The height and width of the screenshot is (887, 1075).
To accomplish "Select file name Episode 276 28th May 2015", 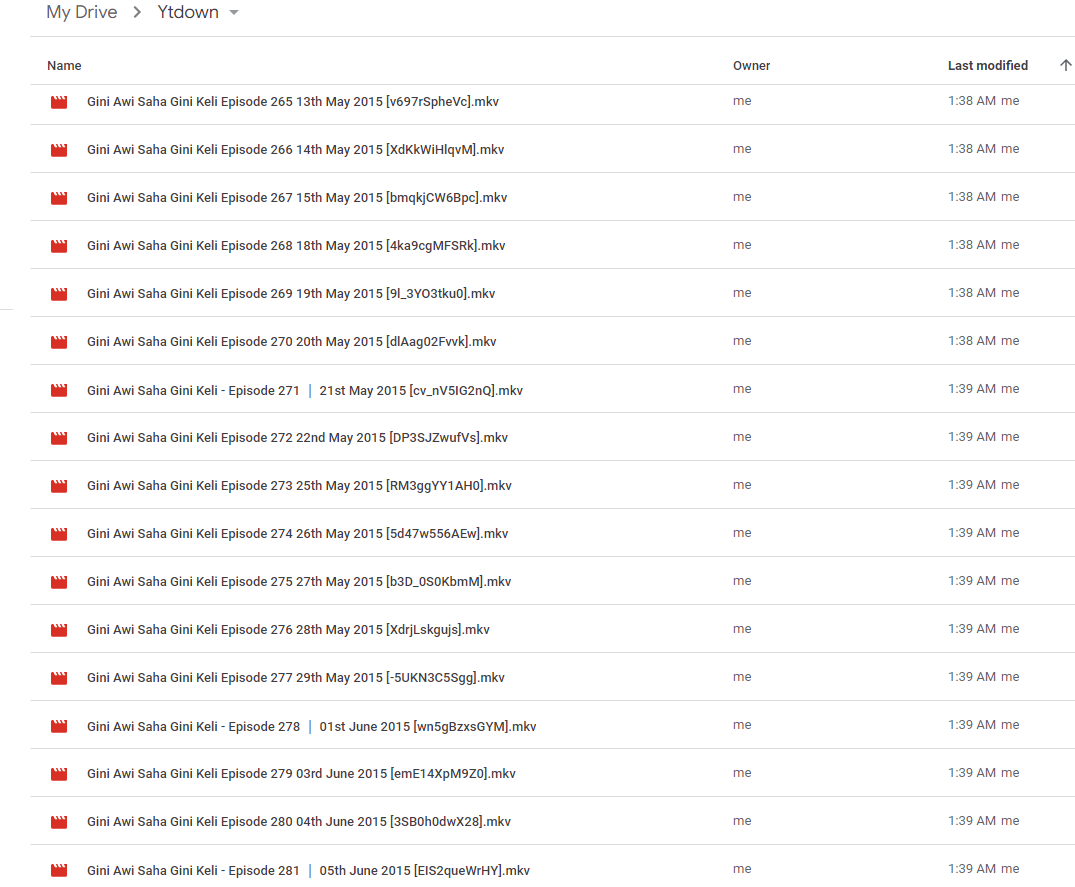I will point(289,629).
